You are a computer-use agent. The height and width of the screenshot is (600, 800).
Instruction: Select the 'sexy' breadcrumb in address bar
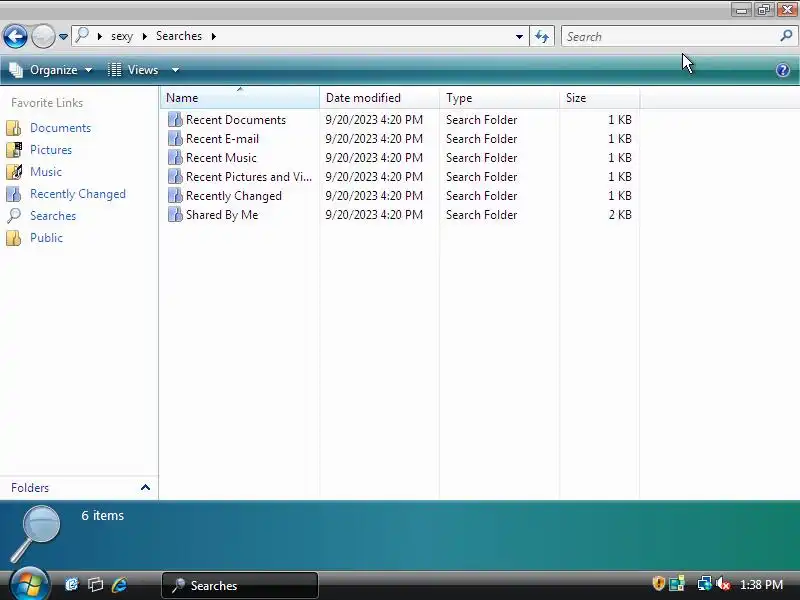121,36
